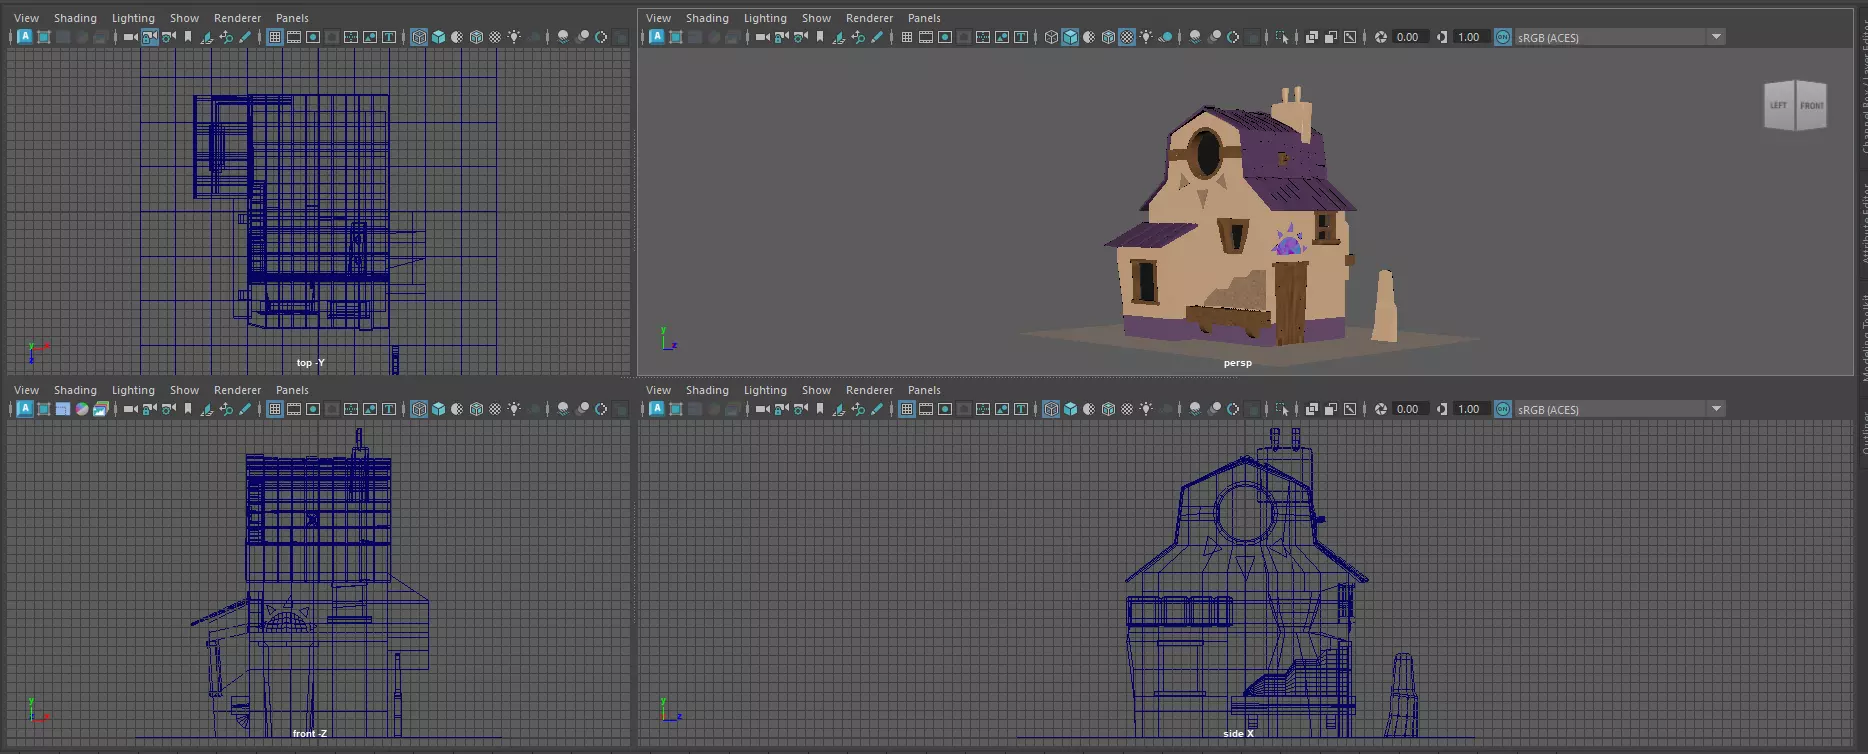
Task: Enable Smooth Shade All in persp panel
Action: pos(1070,37)
